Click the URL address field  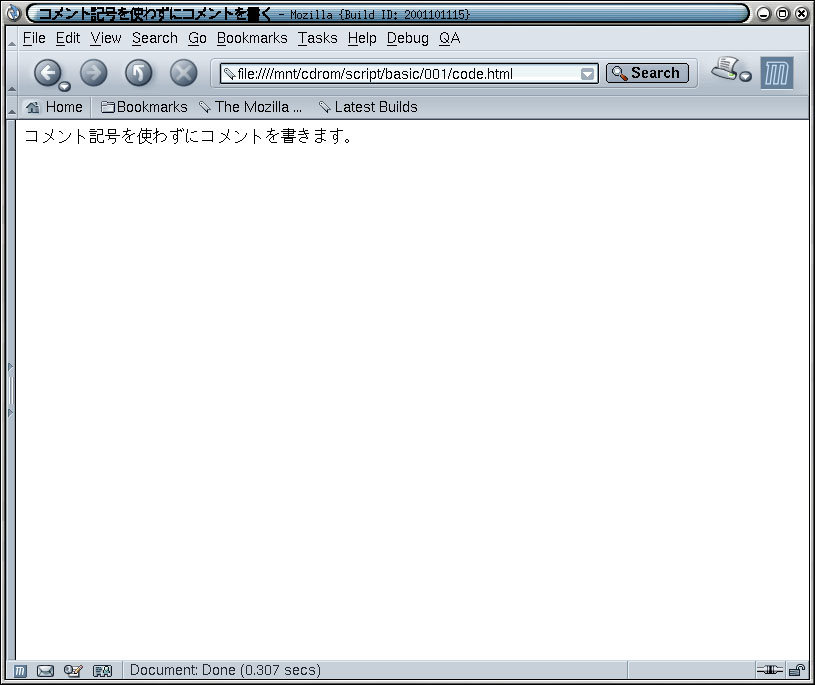(408, 74)
